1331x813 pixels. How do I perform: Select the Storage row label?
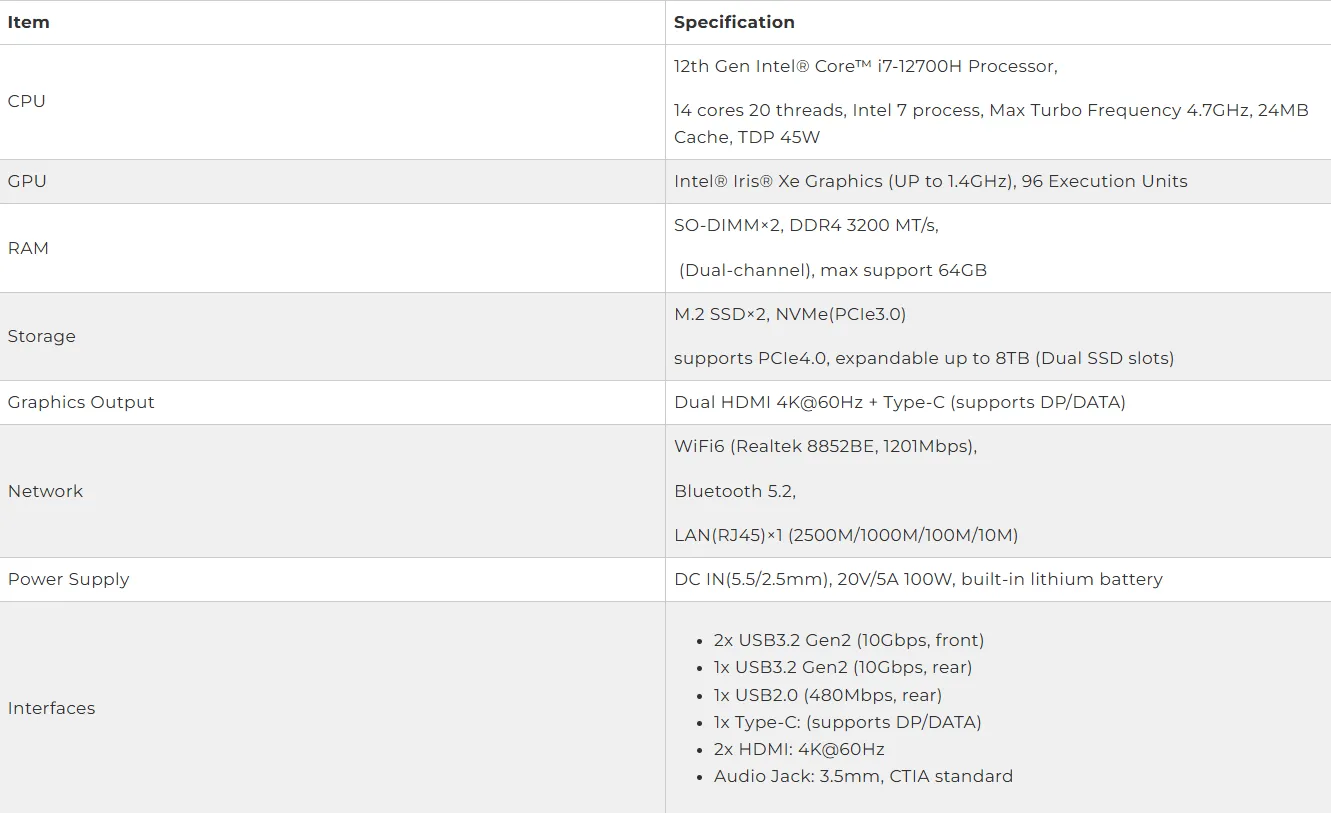[x=41, y=336]
